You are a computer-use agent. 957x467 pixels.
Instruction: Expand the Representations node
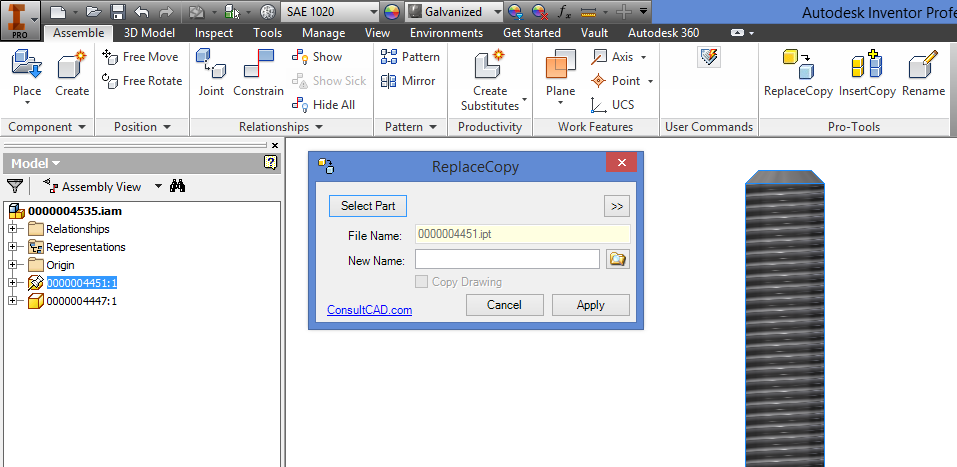pyautogui.click(x=12, y=247)
